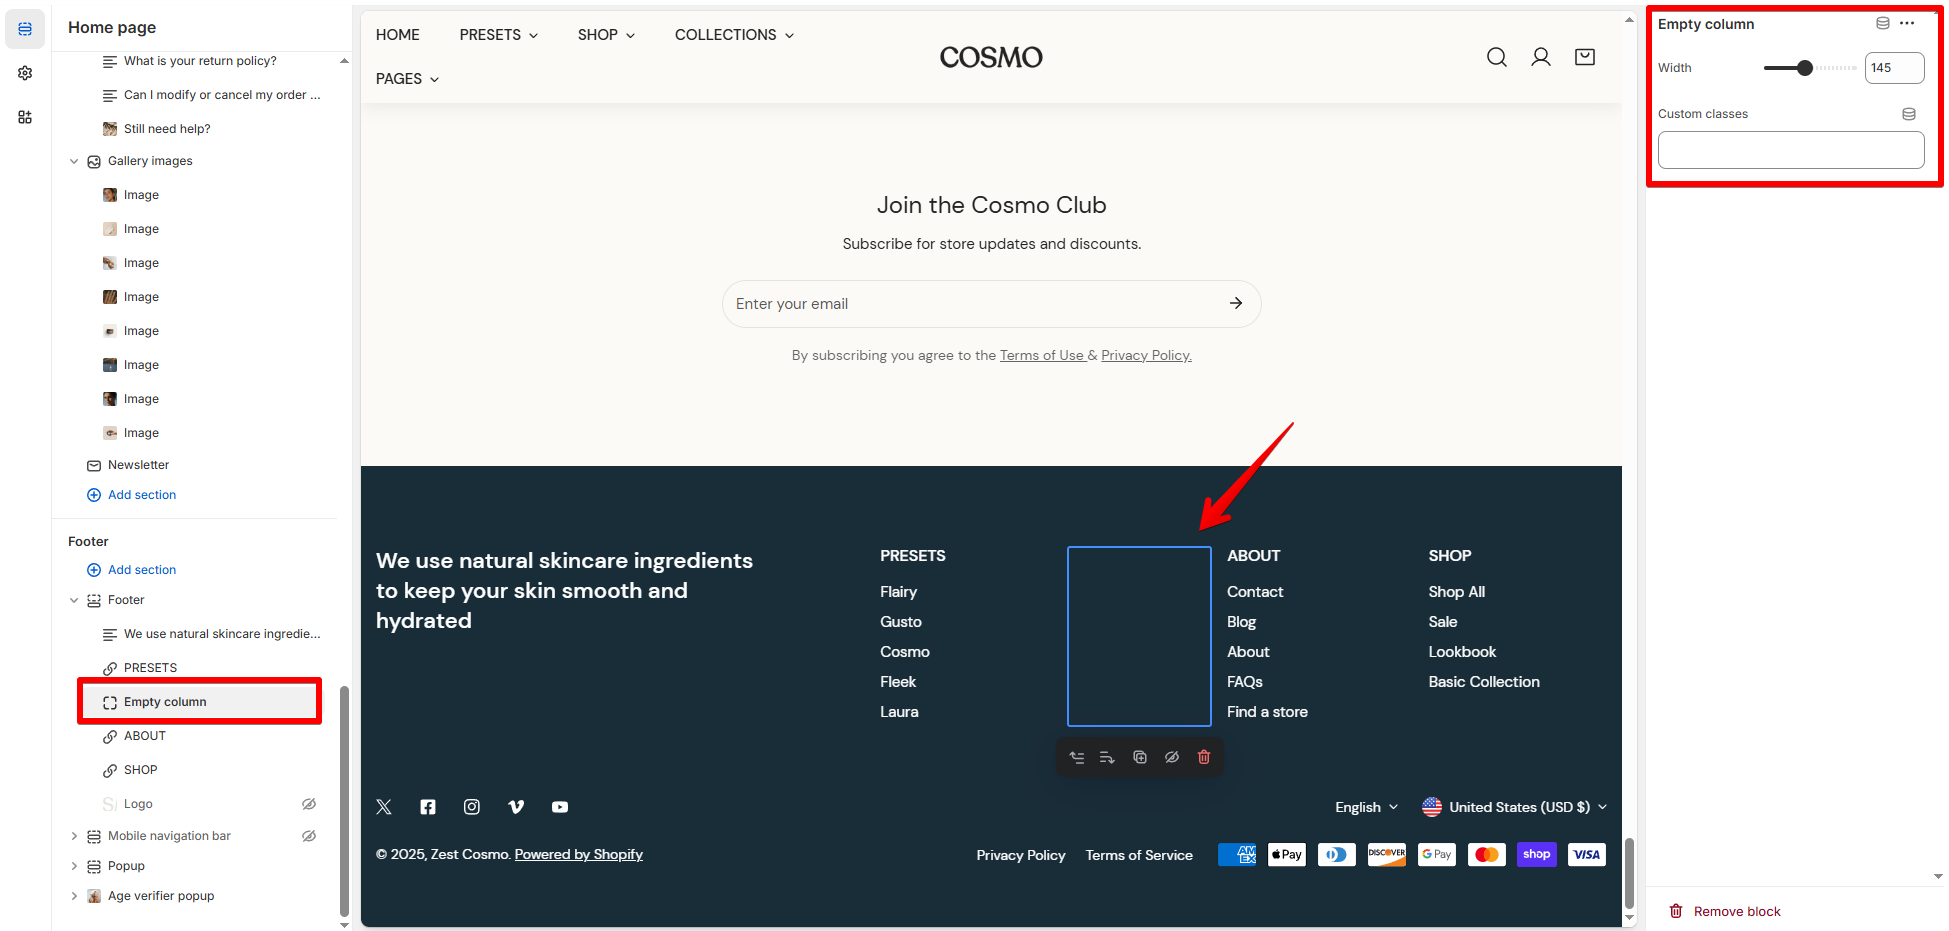Open the PAGES navigation dropdown
Screen dimensions: 1949x931
tap(408, 79)
